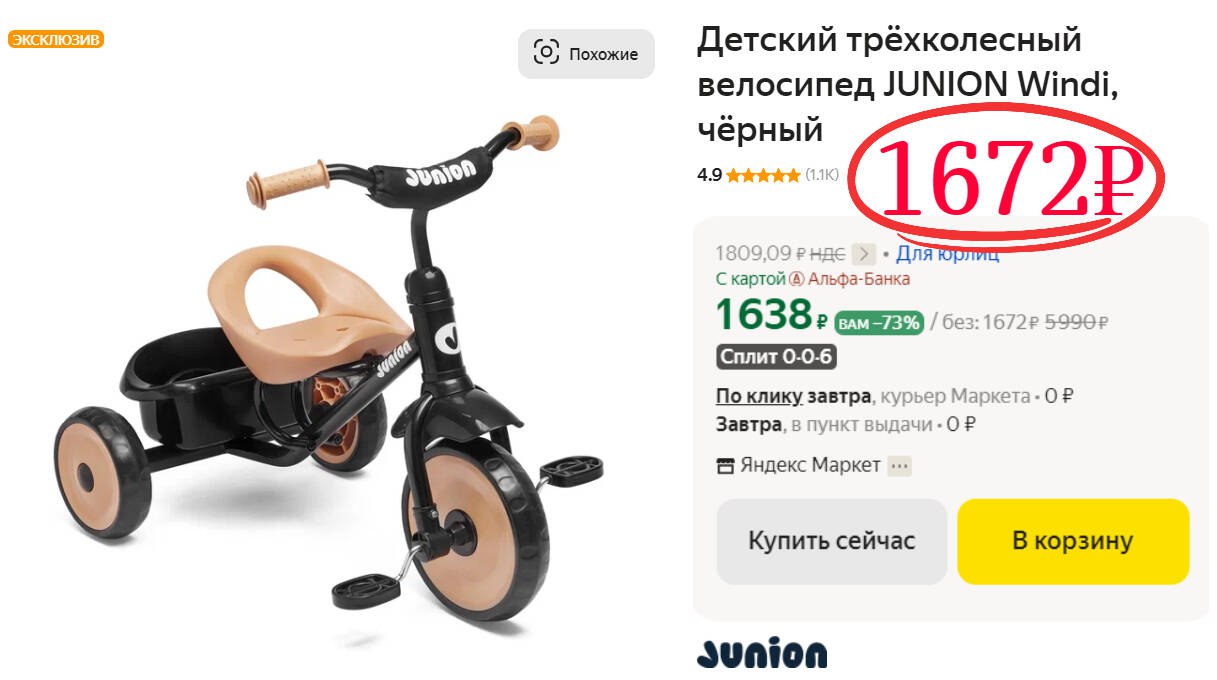This screenshot has width=1217, height=680.
Task: Add item with В корзину button
Action: (1073, 541)
